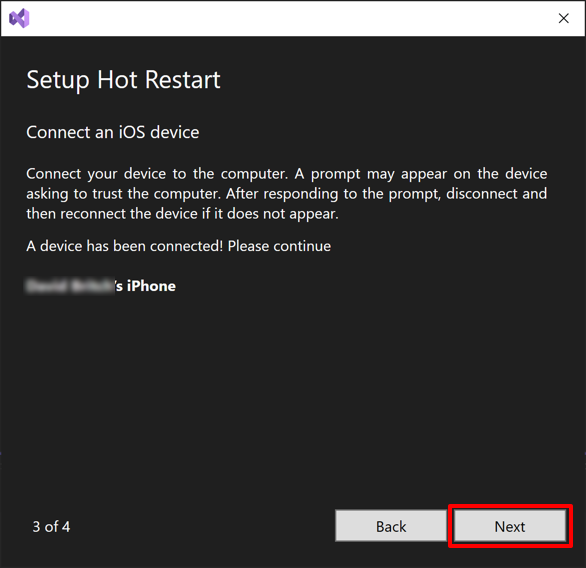
Task: Click the Visual Studio logo icon
Action: tap(19, 18)
